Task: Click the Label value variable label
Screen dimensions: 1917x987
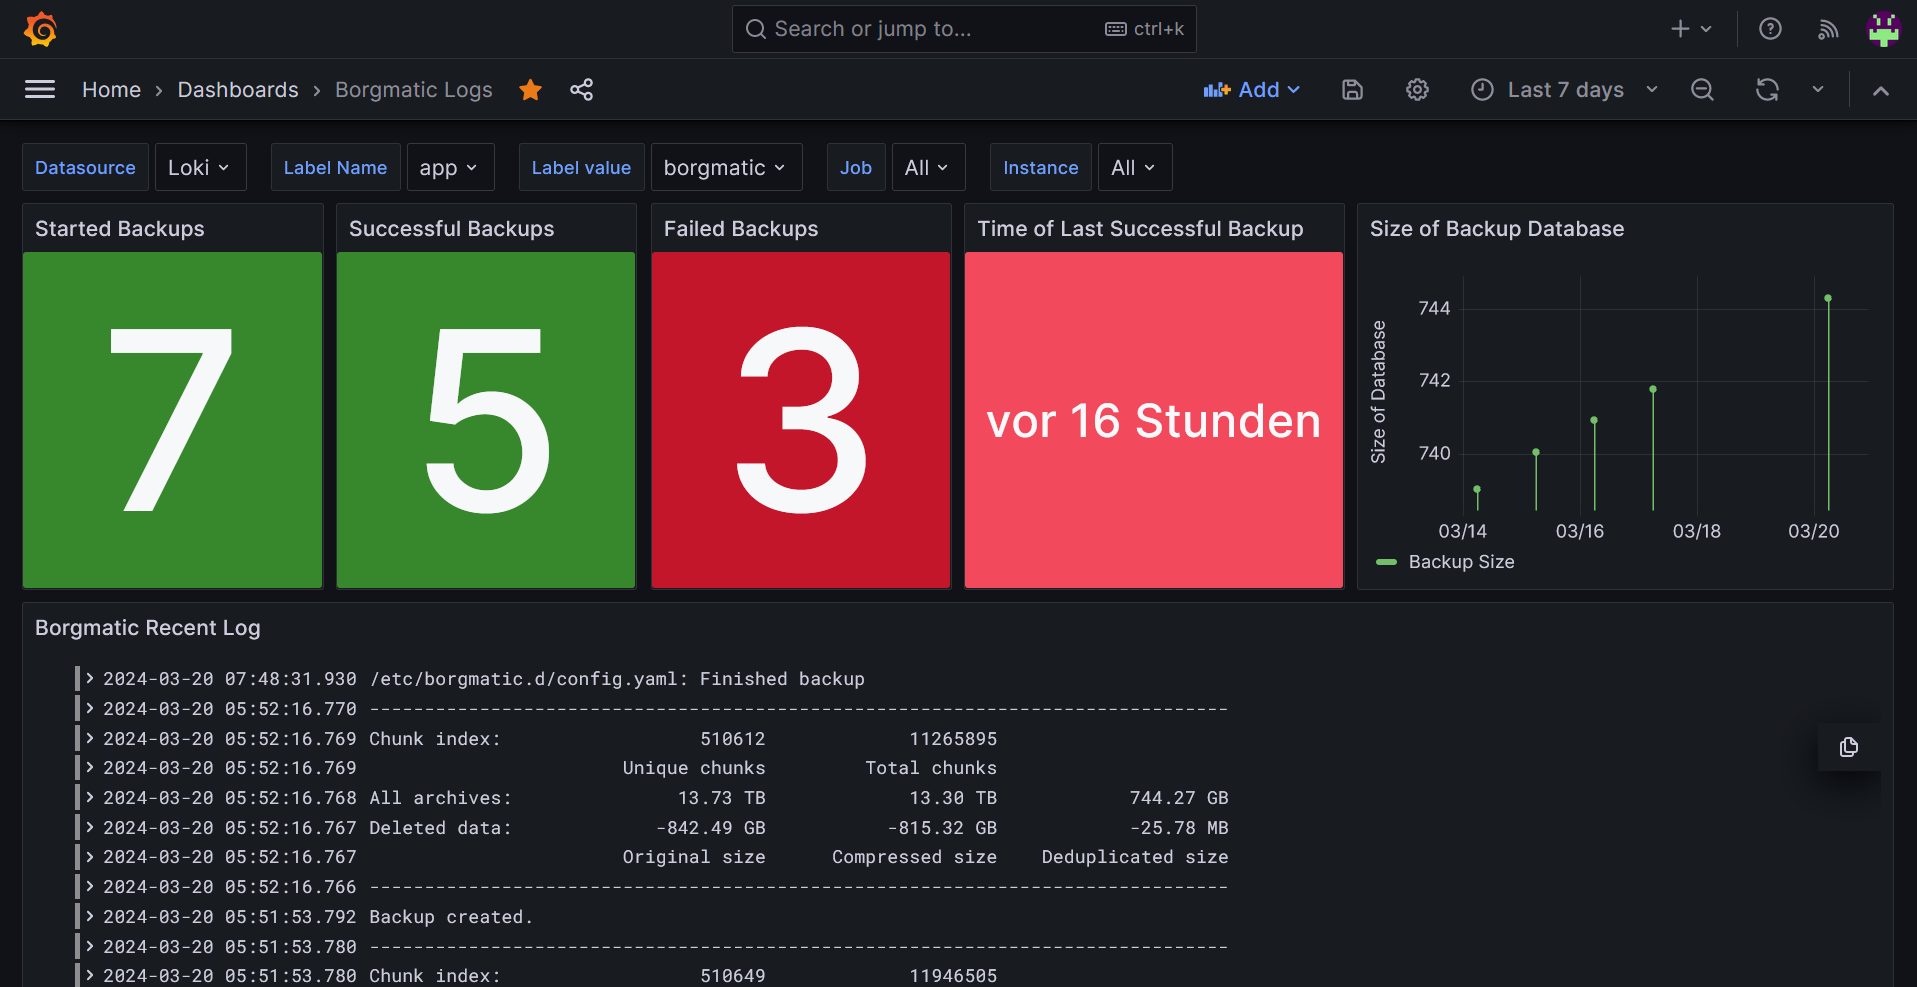Action: click(581, 167)
